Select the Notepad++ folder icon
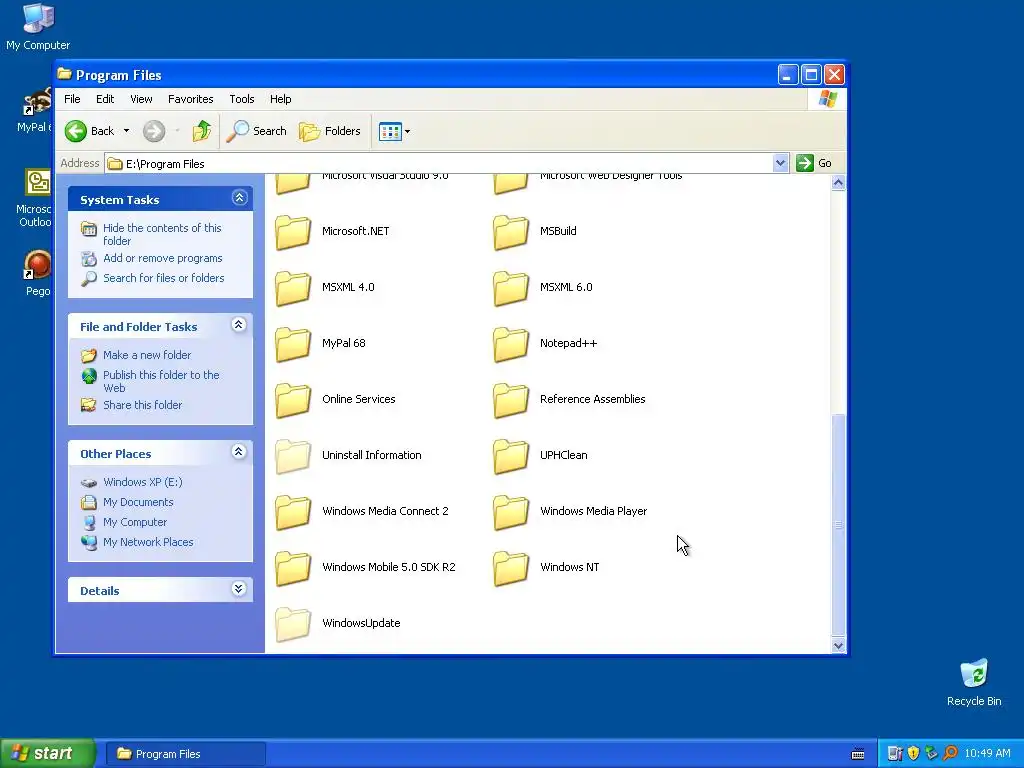 point(511,344)
